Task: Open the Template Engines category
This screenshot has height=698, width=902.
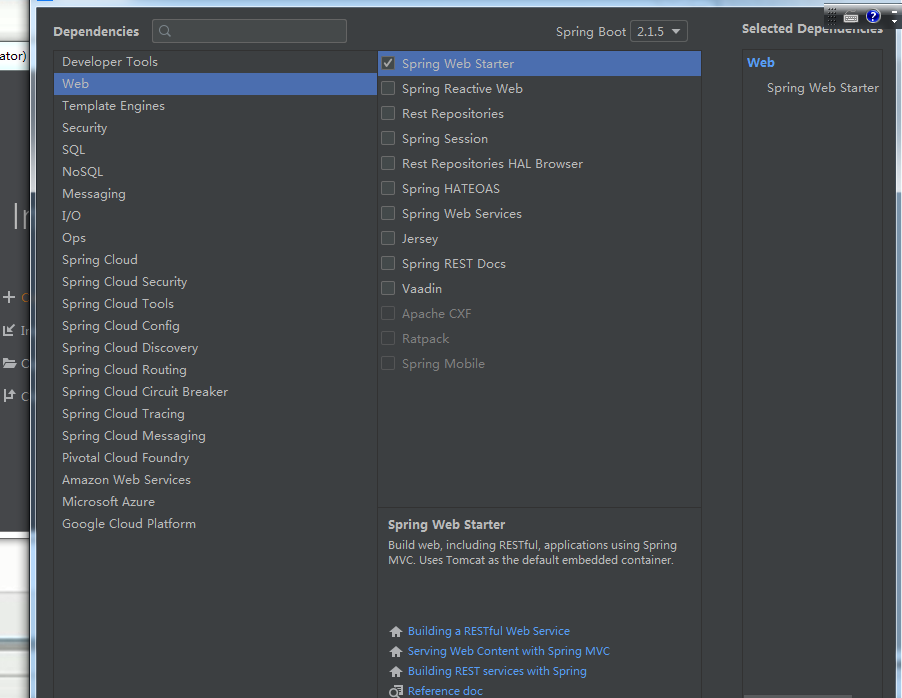Action: click(215, 106)
